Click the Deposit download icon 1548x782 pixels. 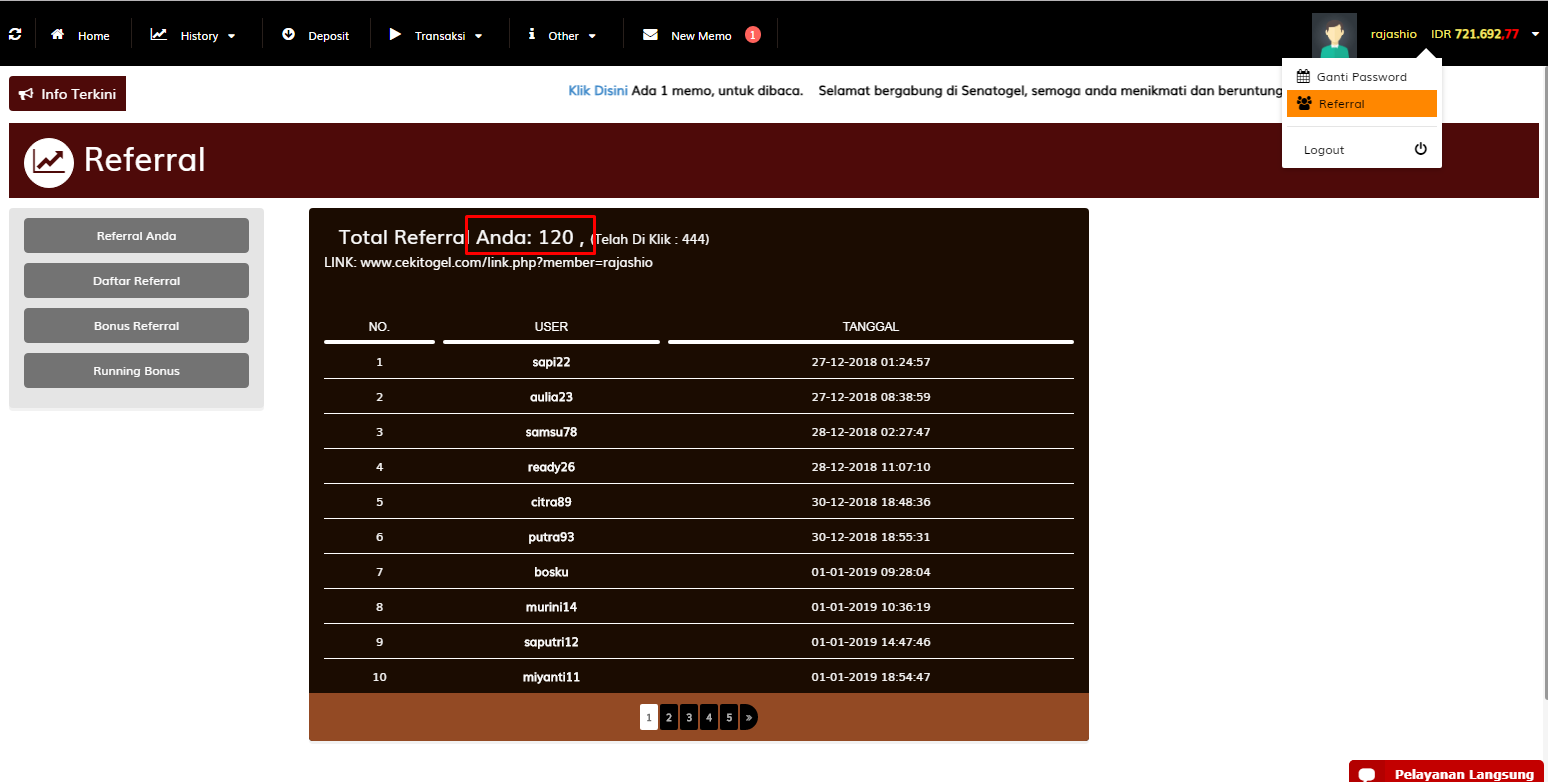pos(289,35)
